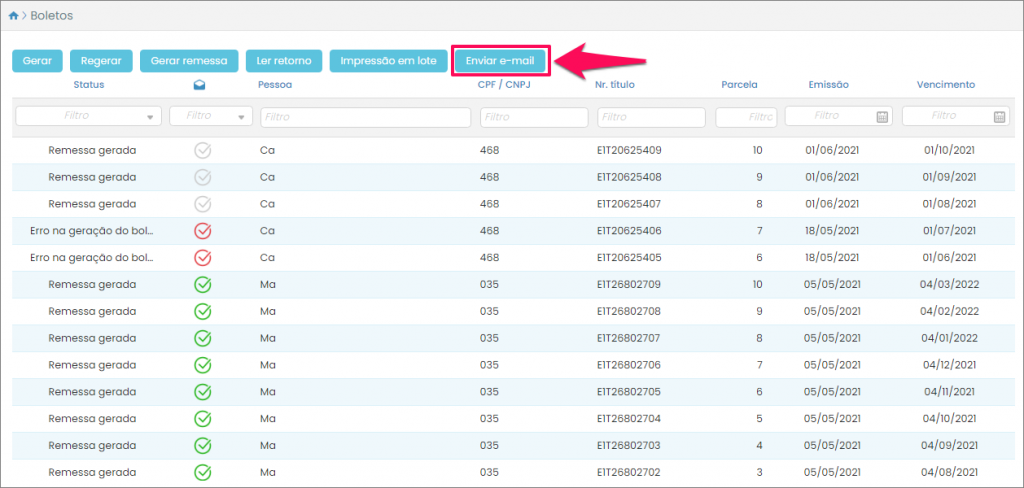This screenshot has height=488, width=1024.
Task: Click red status icon for title EIT20625405
Action: (x=203, y=257)
